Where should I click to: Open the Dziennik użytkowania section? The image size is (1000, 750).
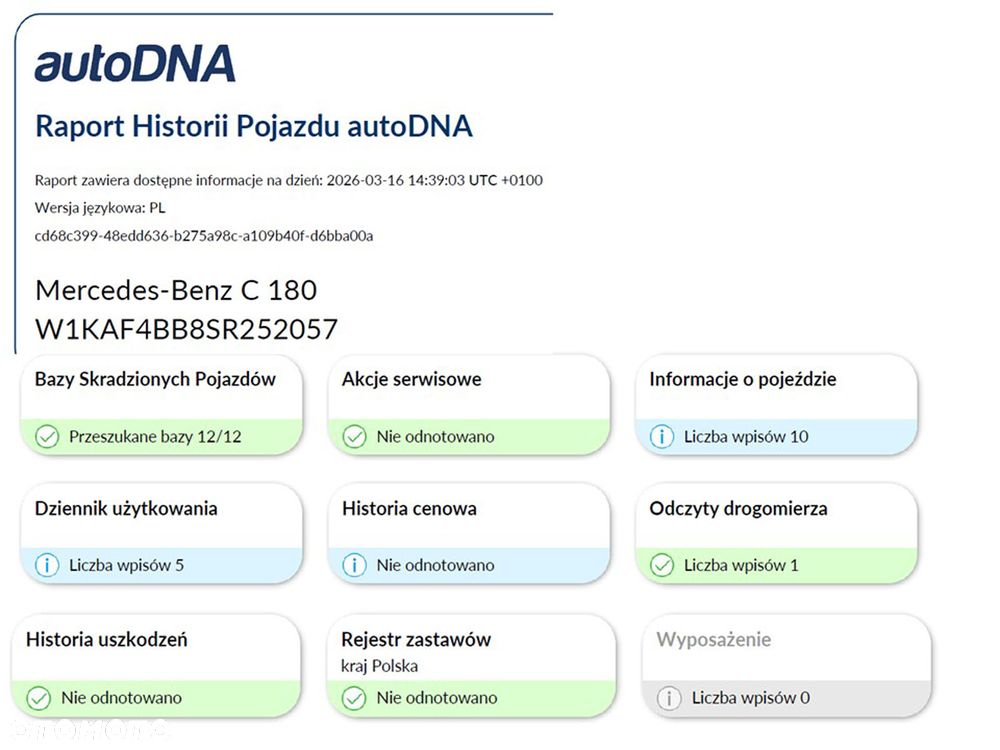pyautogui.click(x=161, y=534)
